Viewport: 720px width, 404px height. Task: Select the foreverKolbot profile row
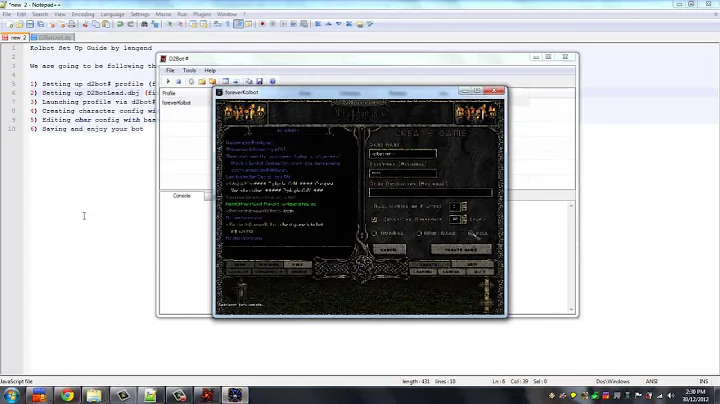tap(186, 103)
